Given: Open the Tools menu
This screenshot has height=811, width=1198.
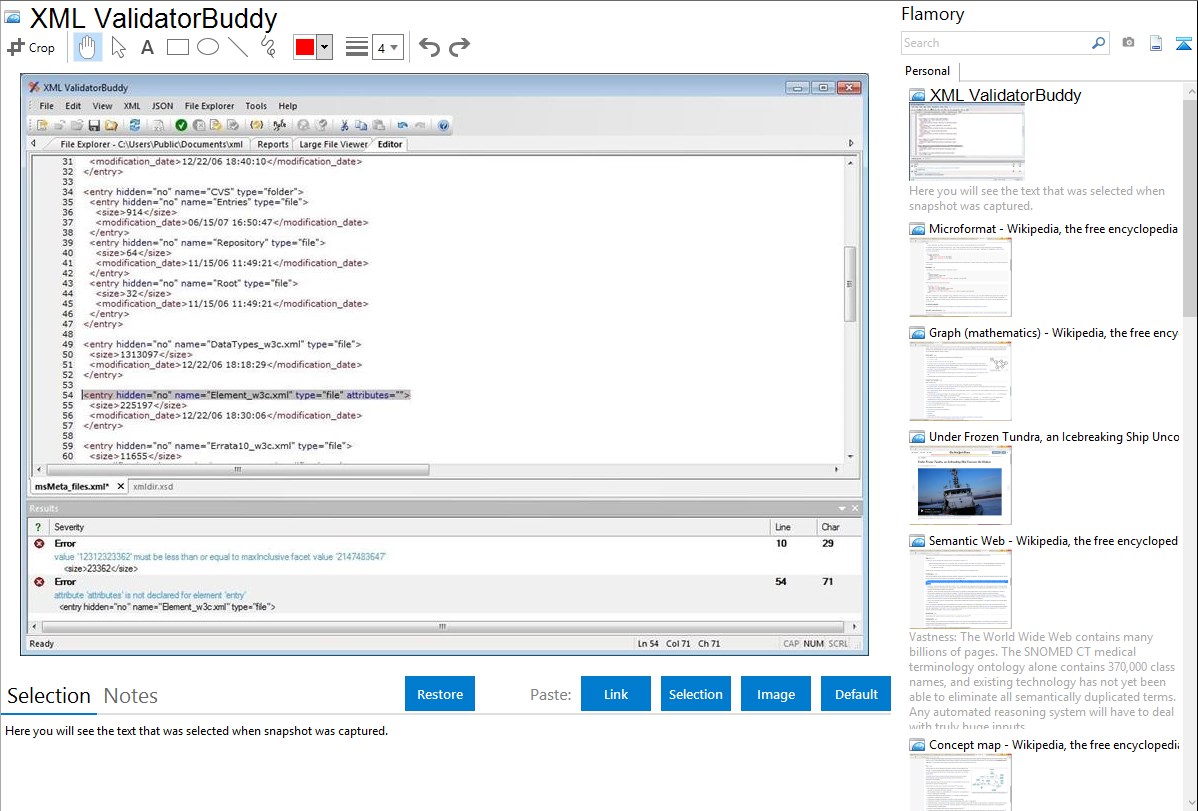Looking at the screenshot, I should pos(256,106).
